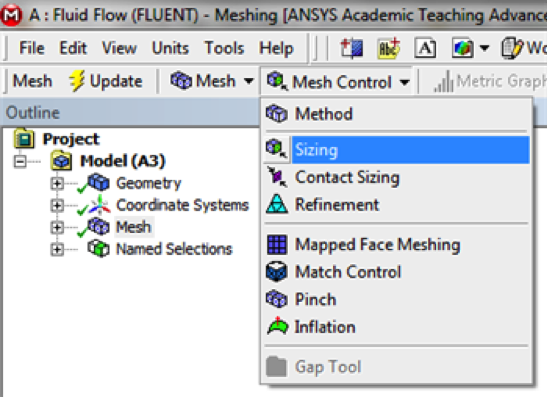Click the Method cube icon in the menu
Screen dimensions: 548x398
tap(276, 114)
